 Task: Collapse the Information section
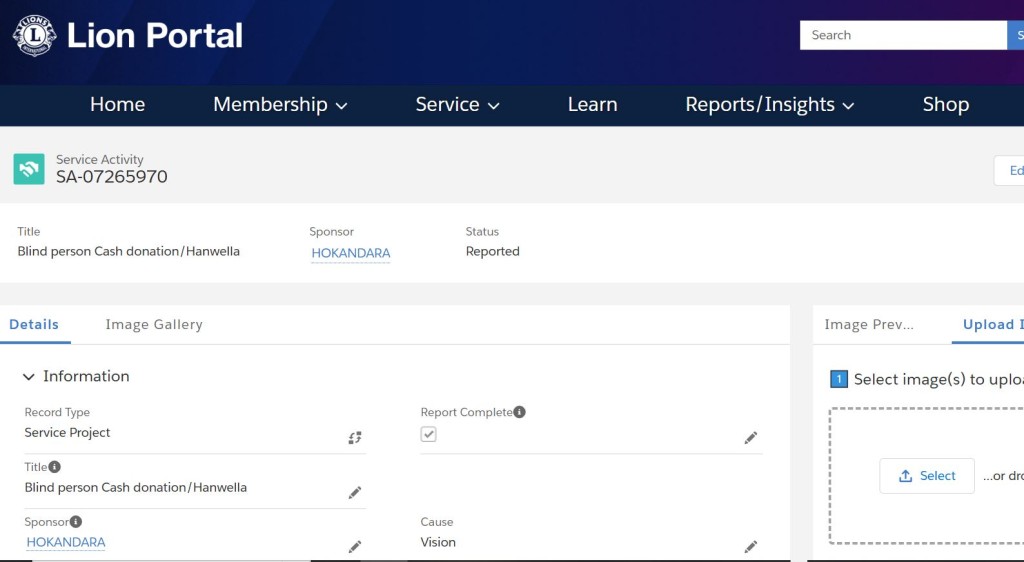tap(29, 377)
